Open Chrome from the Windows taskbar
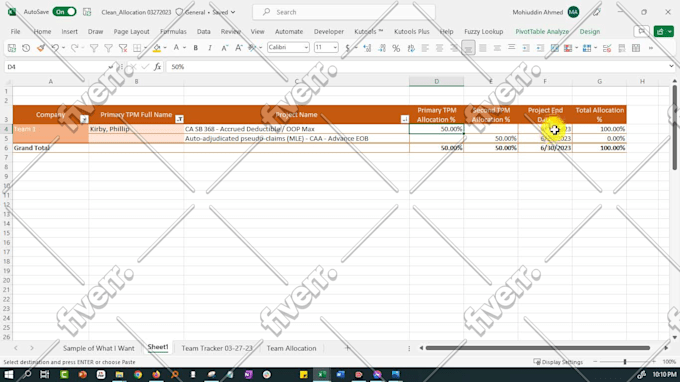 point(138,375)
